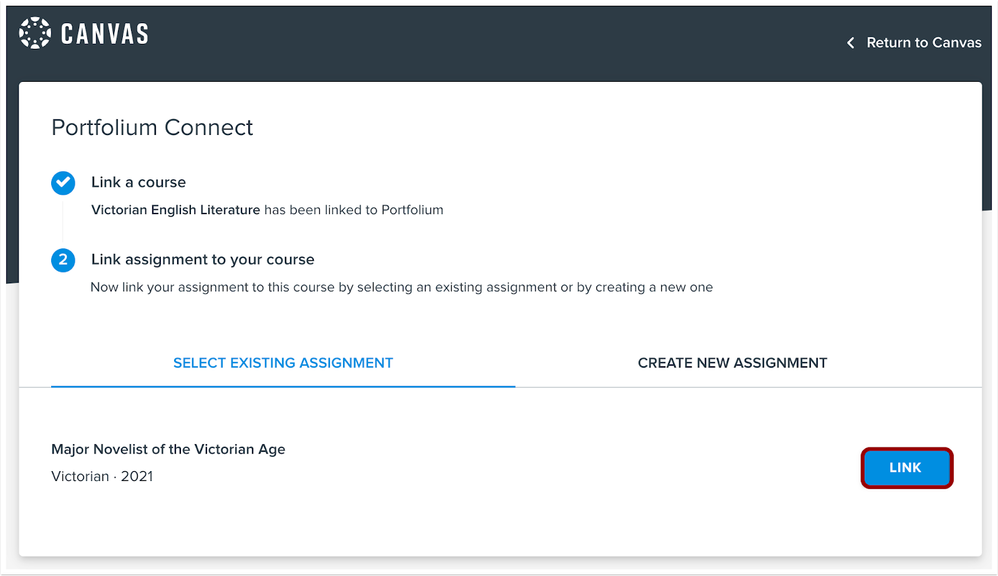Switch to Select Existing Assignment tab

click(x=283, y=363)
